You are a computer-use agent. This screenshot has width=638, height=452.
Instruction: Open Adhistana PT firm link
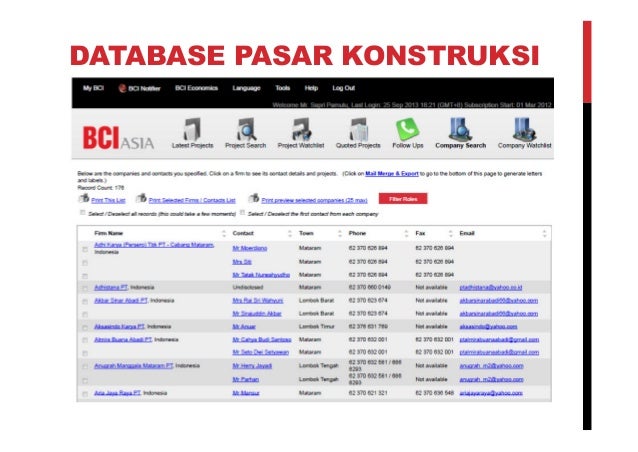(x=111, y=287)
